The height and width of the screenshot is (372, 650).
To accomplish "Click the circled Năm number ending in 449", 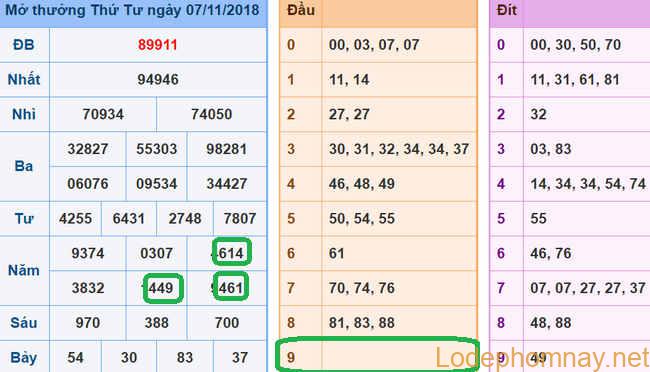I will pos(163,287).
